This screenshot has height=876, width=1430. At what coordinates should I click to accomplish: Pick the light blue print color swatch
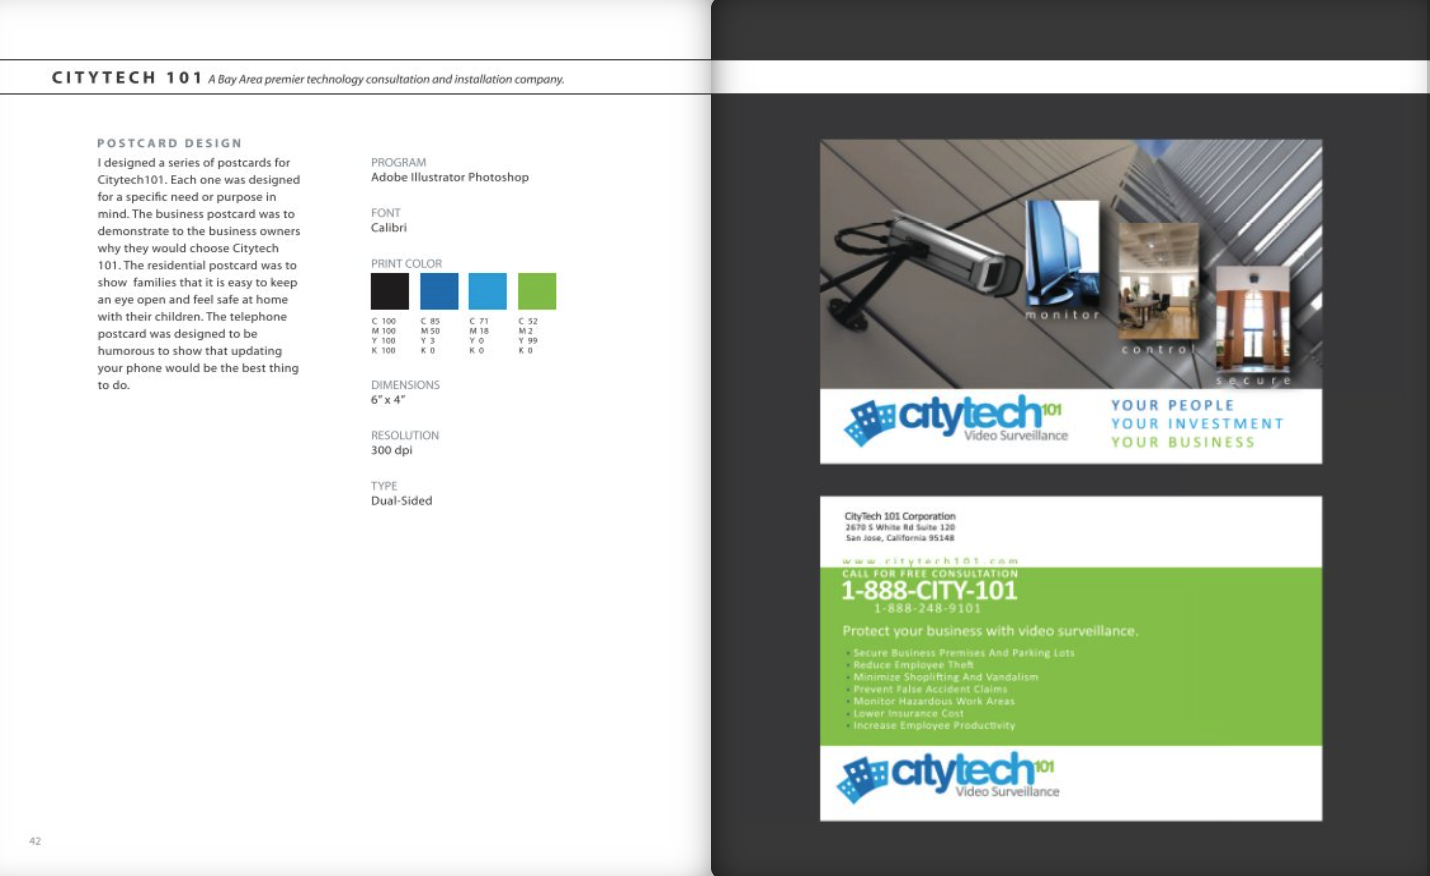point(488,291)
